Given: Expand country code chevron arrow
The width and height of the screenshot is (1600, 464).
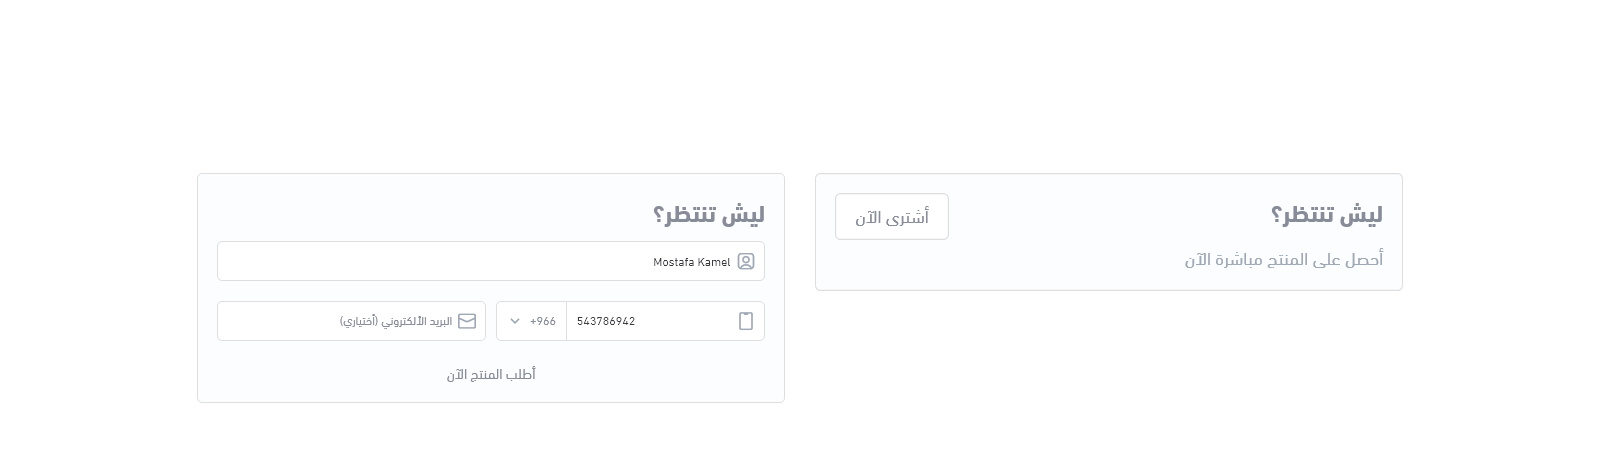Looking at the screenshot, I should pyautogui.click(x=515, y=321).
